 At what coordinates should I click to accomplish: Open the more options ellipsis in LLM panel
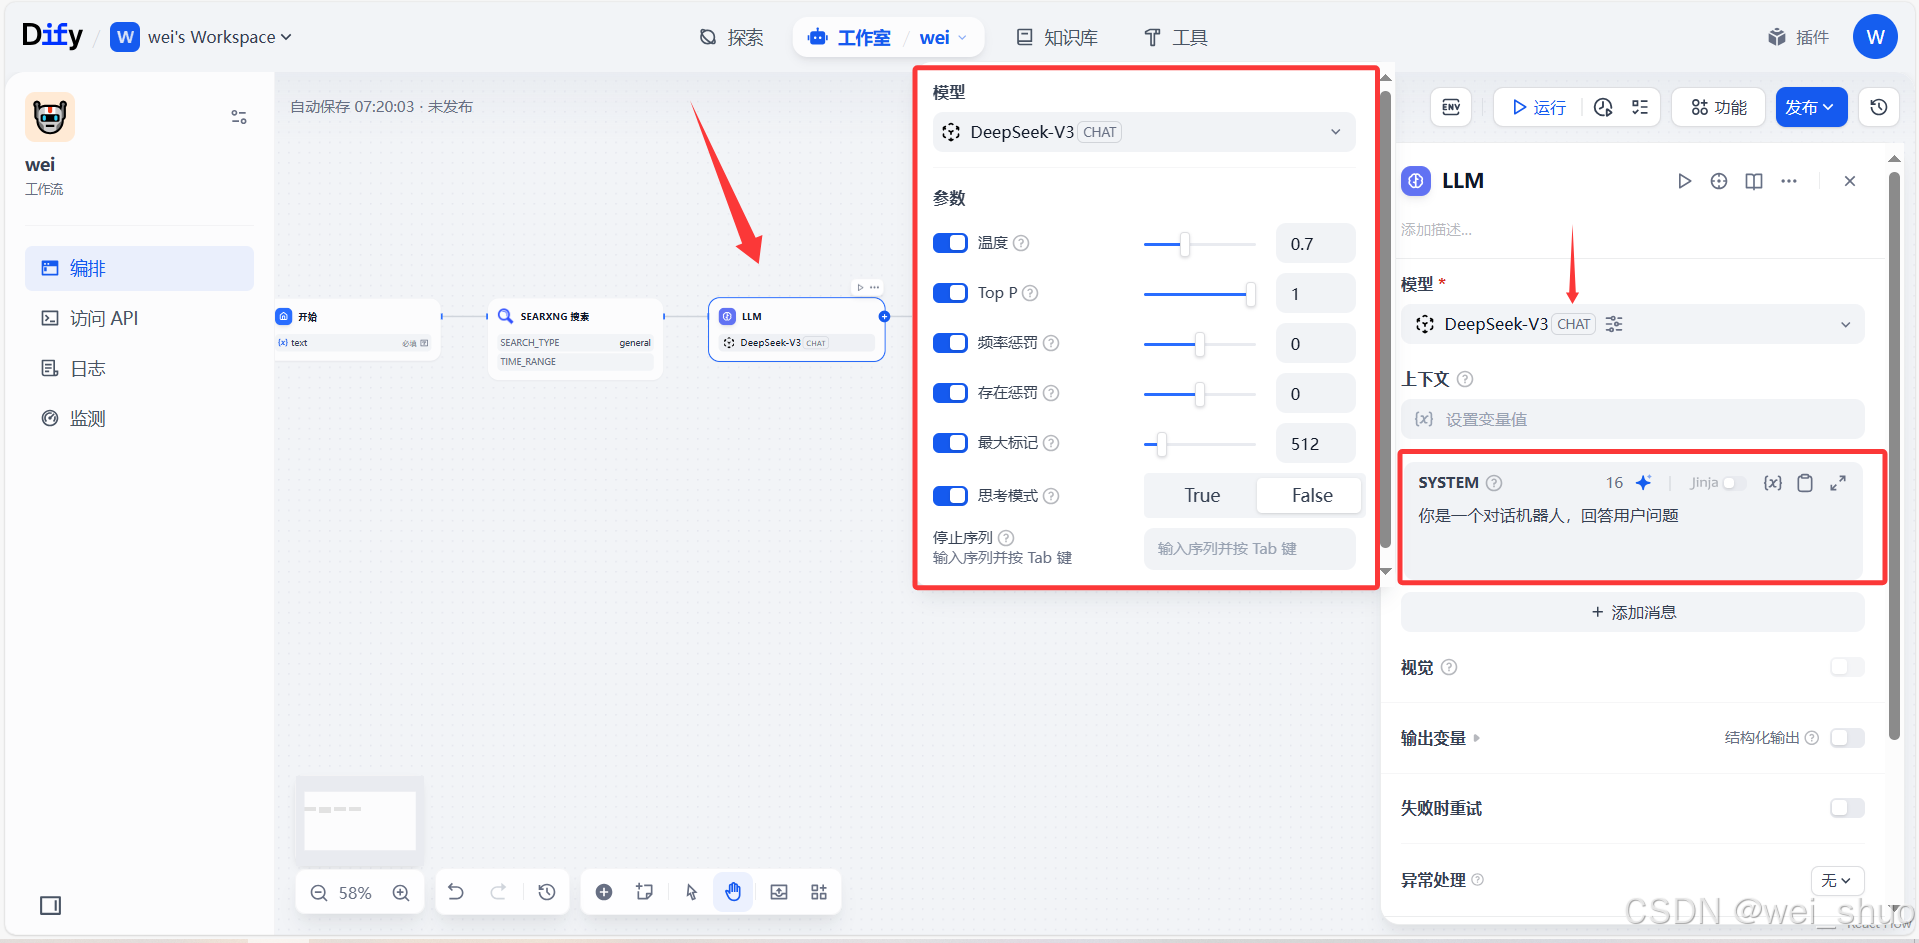pyautogui.click(x=1789, y=181)
